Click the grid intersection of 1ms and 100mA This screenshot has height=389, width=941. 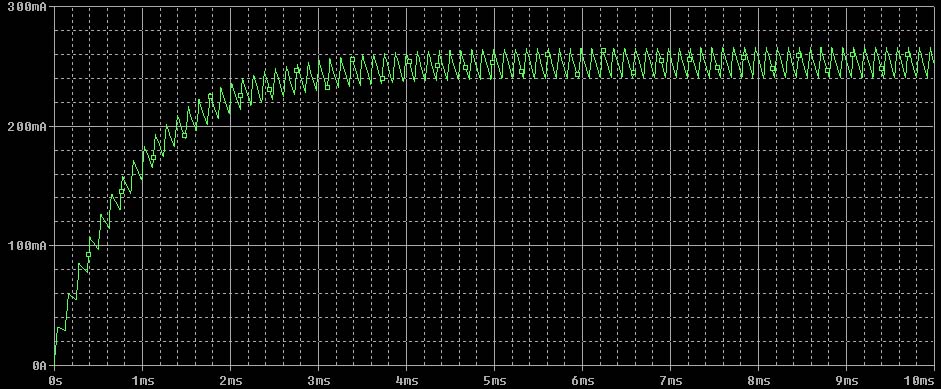pos(142,246)
